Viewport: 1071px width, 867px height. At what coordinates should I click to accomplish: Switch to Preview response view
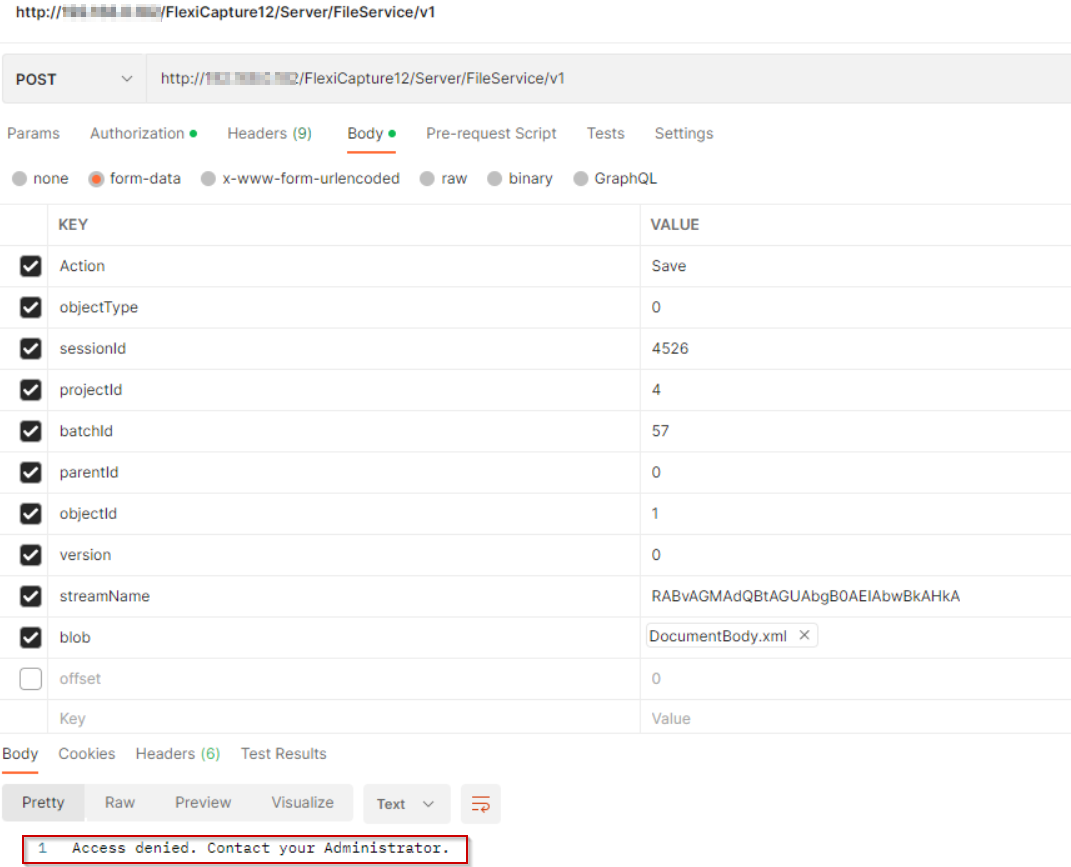(x=203, y=803)
